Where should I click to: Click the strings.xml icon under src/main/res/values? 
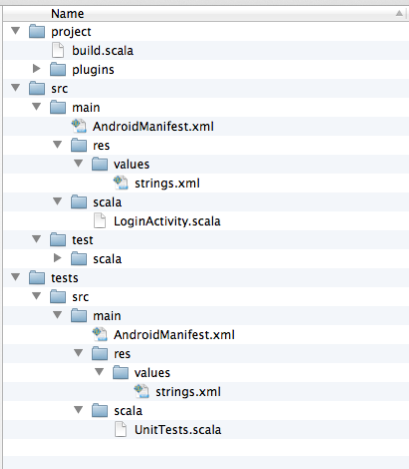pyautogui.click(x=120, y=183)
